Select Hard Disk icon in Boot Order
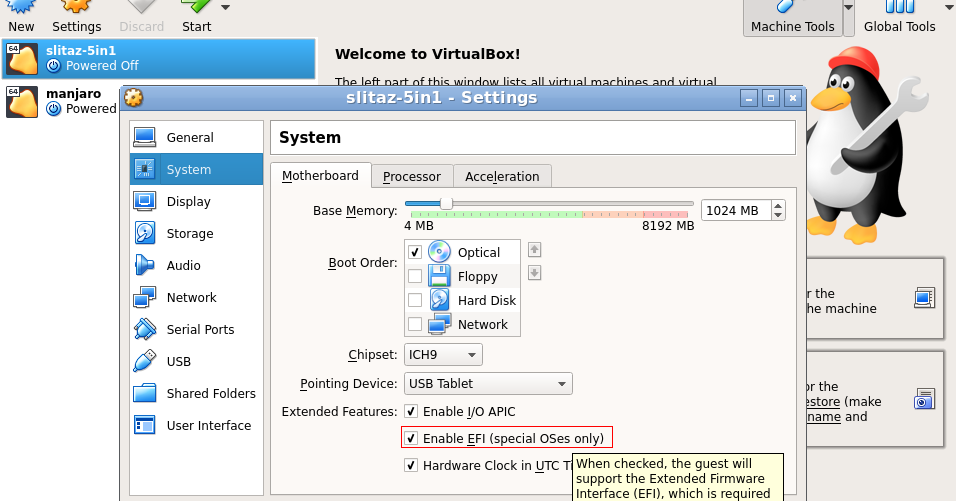 [439, 300]
